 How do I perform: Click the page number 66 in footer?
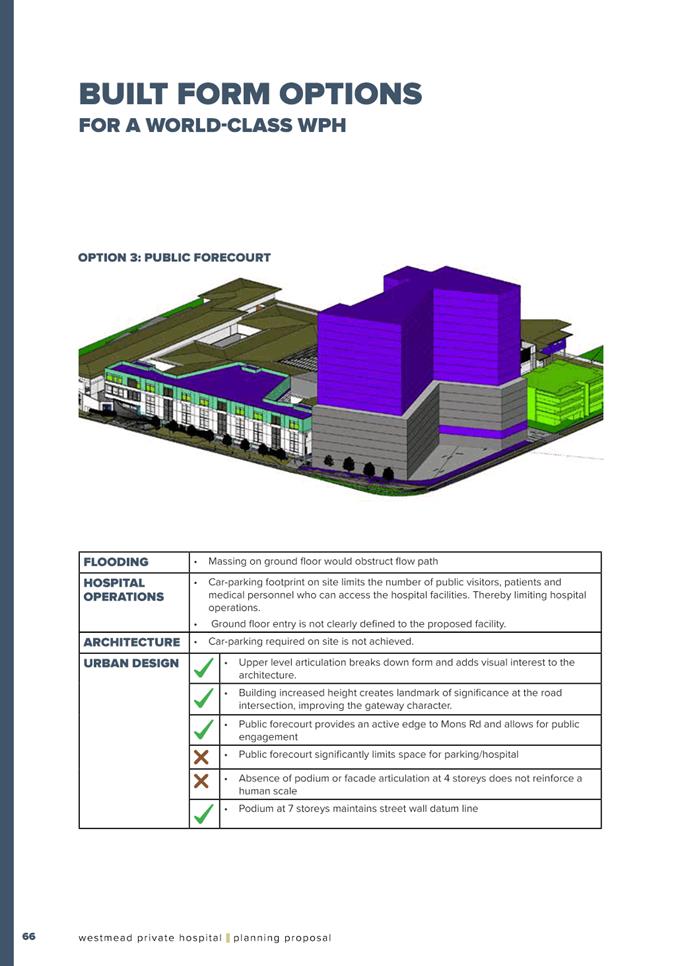[29, 937]
